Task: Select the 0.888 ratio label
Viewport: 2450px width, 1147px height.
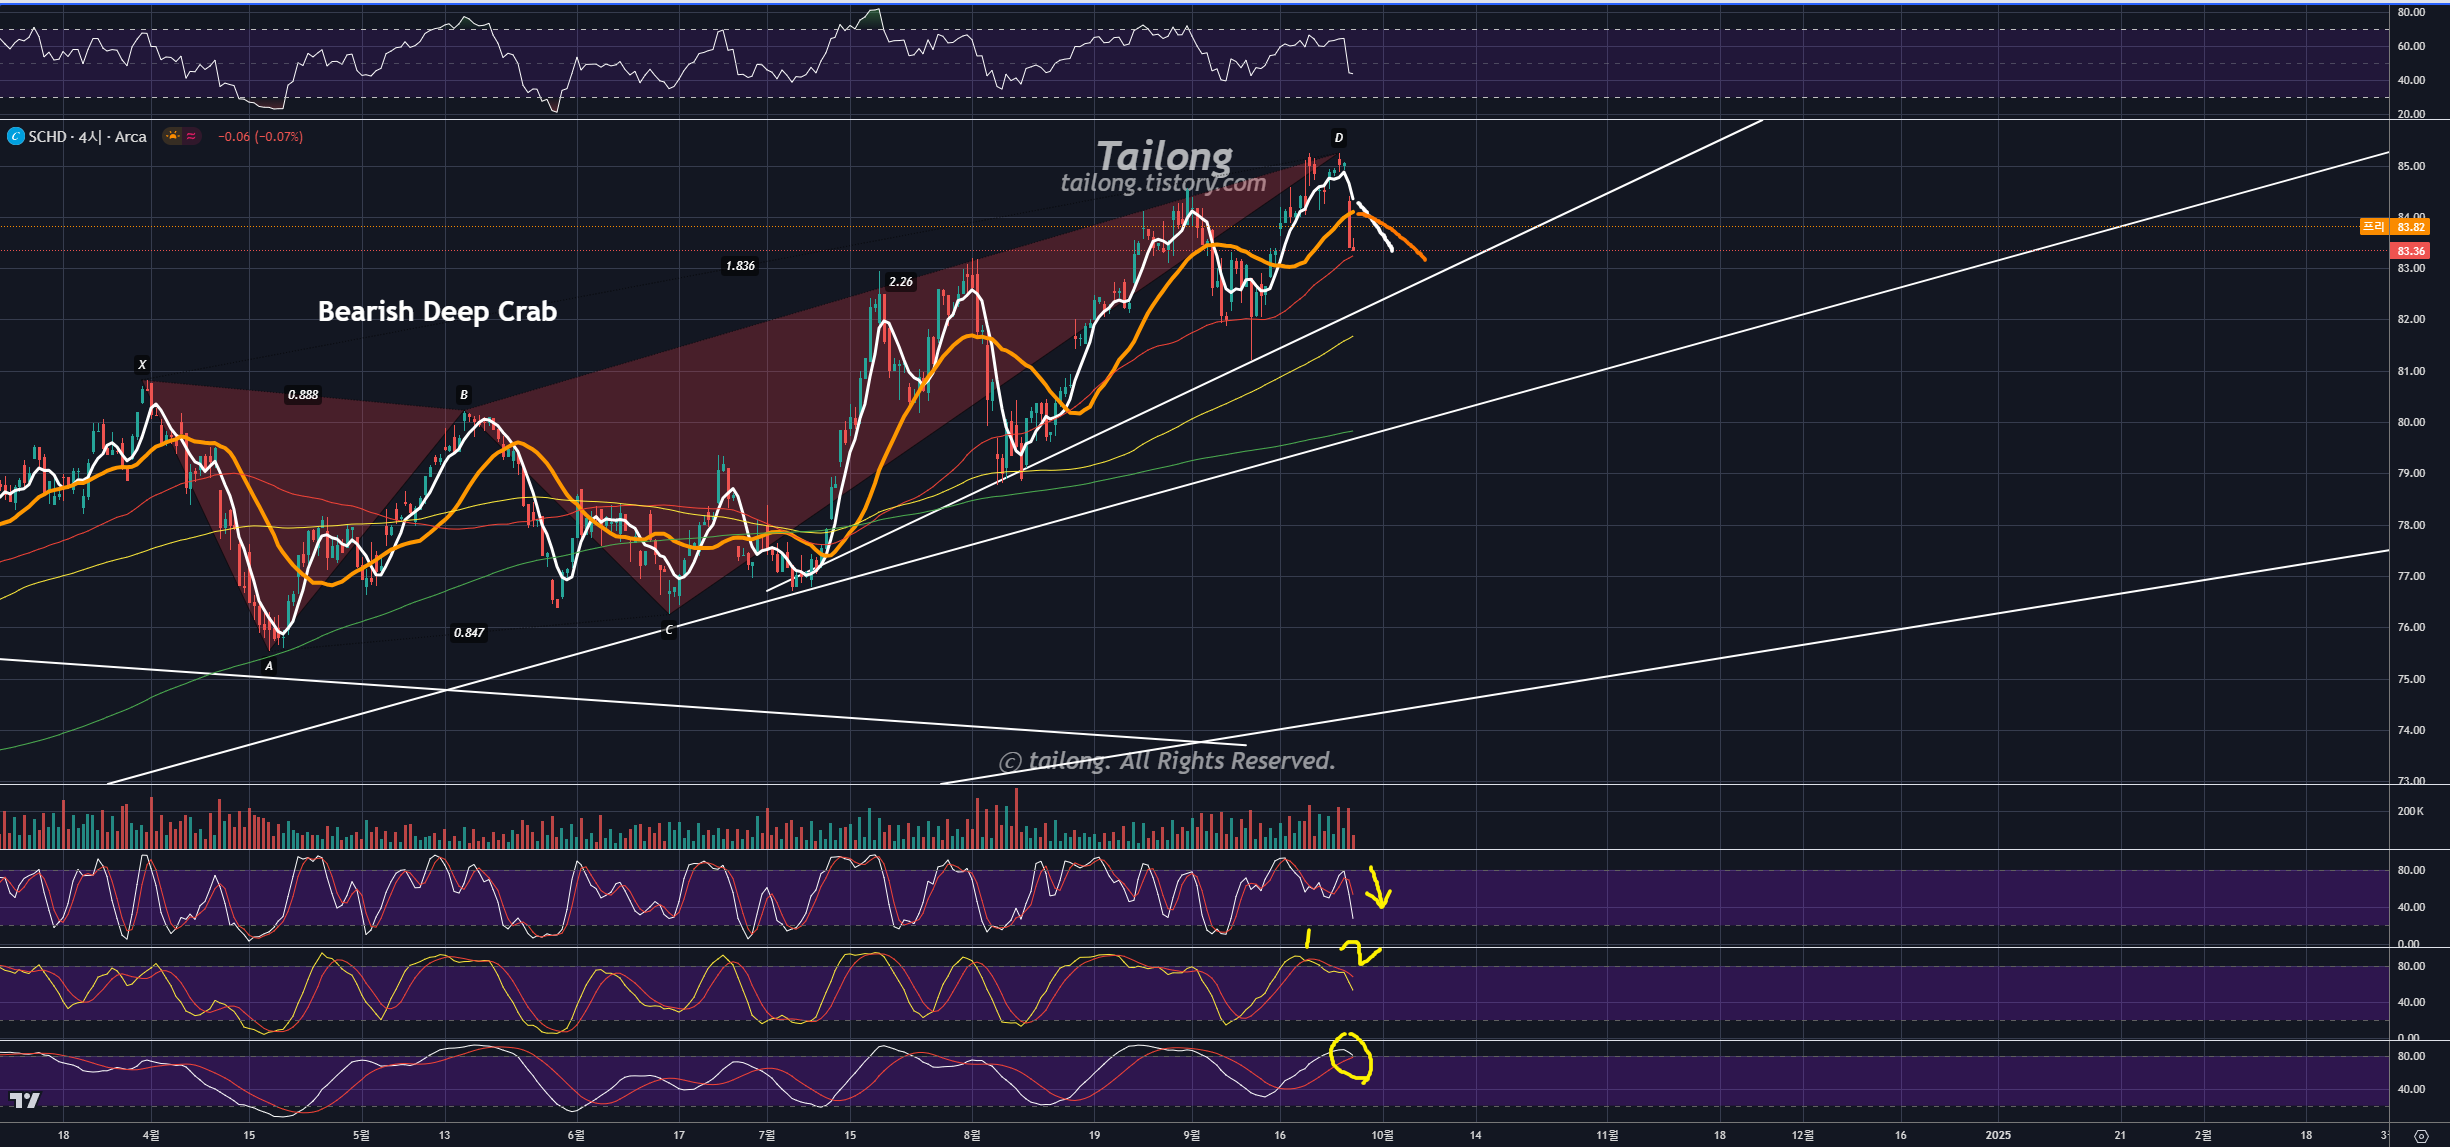Action: (303, 395)
